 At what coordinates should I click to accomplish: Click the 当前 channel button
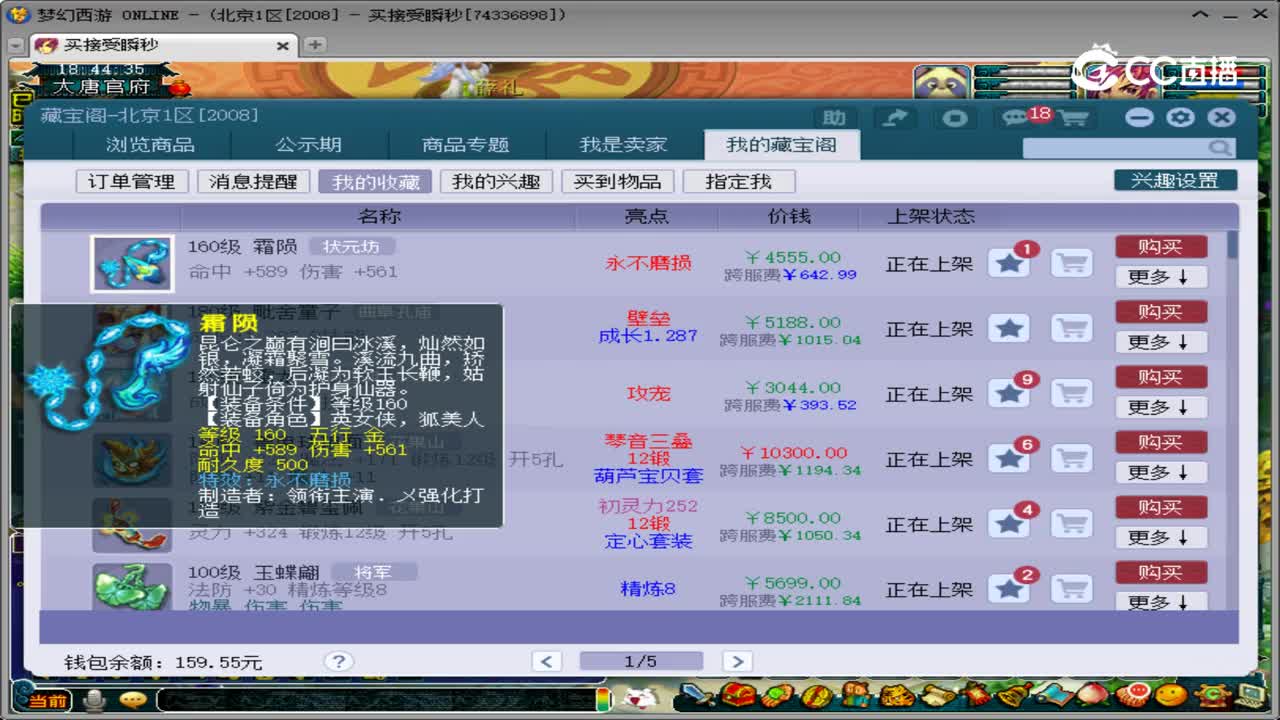point(47,701)
